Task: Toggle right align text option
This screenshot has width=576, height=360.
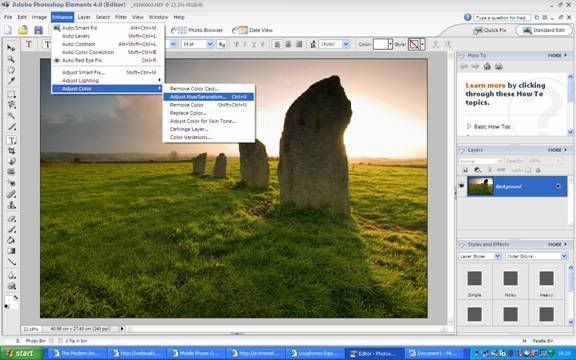Action: 299,44
